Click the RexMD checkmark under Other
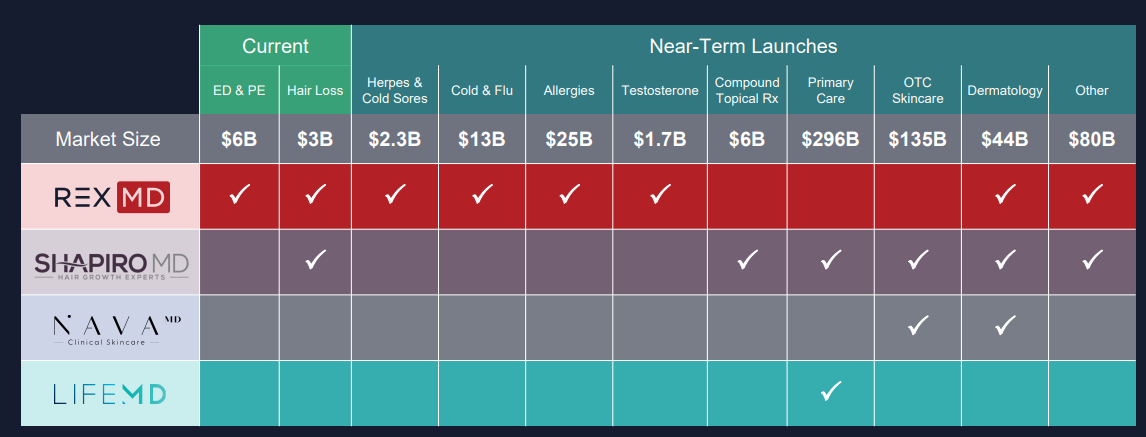 click(1091, 195)
